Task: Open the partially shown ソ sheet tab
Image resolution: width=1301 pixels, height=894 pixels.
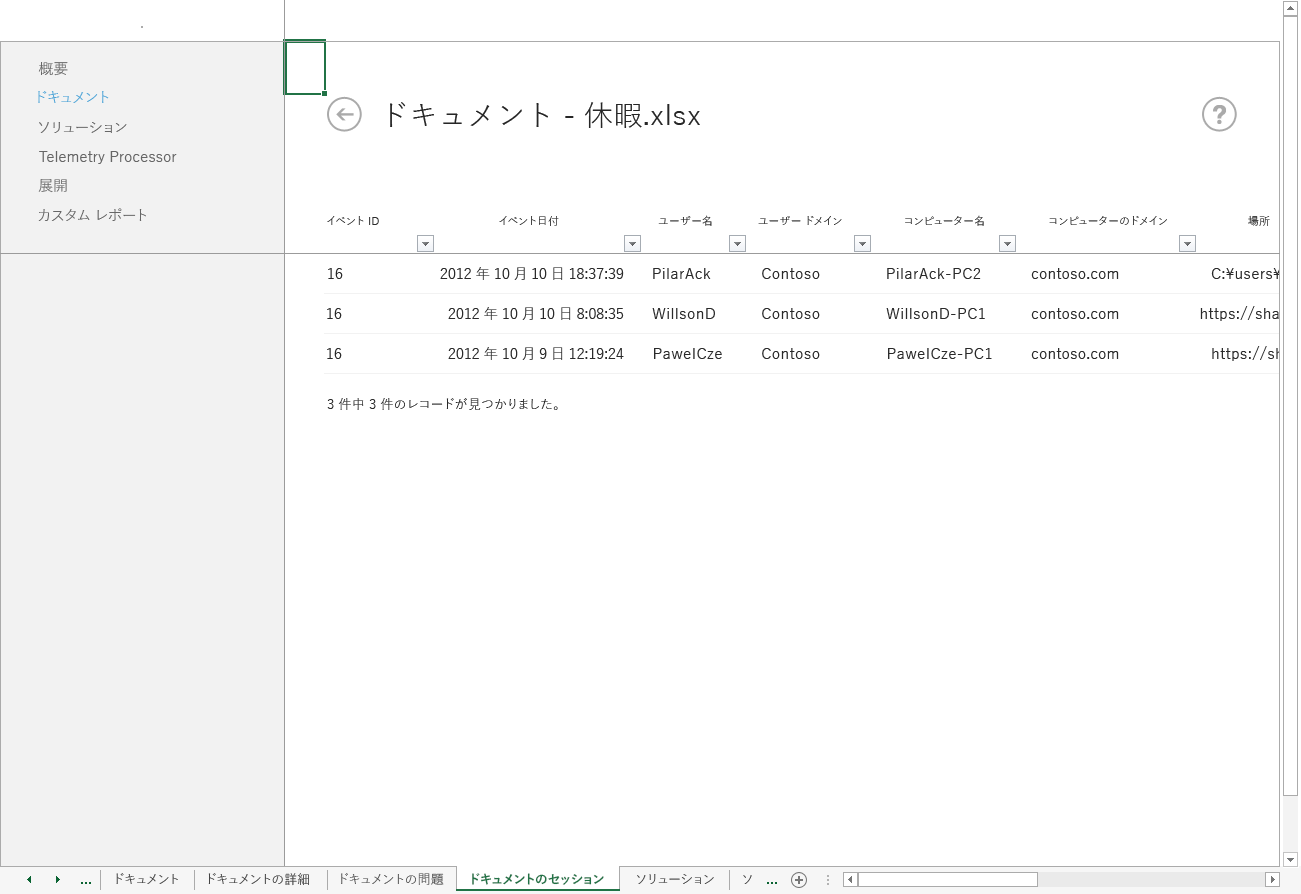Action: point(747,879)
